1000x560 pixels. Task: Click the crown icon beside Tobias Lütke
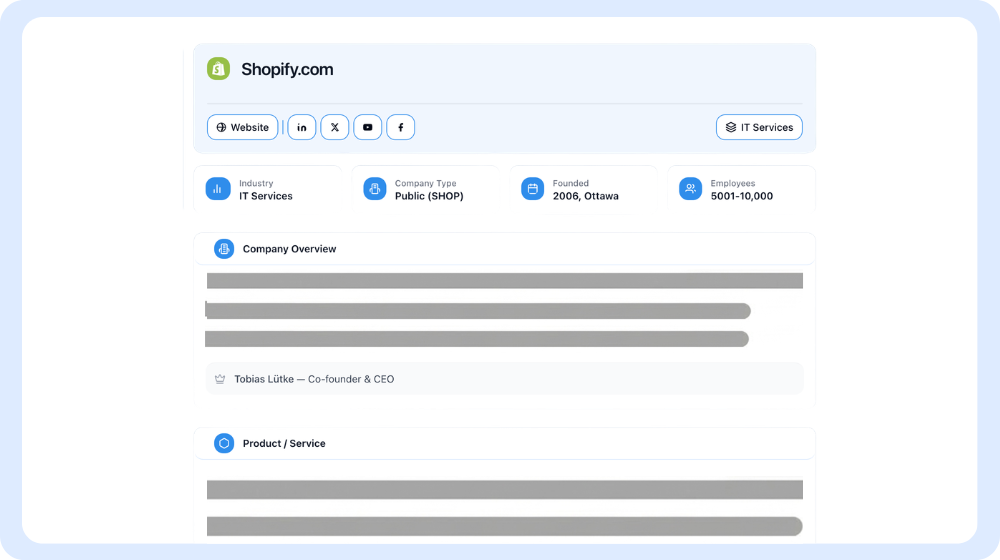pos(220,379)
